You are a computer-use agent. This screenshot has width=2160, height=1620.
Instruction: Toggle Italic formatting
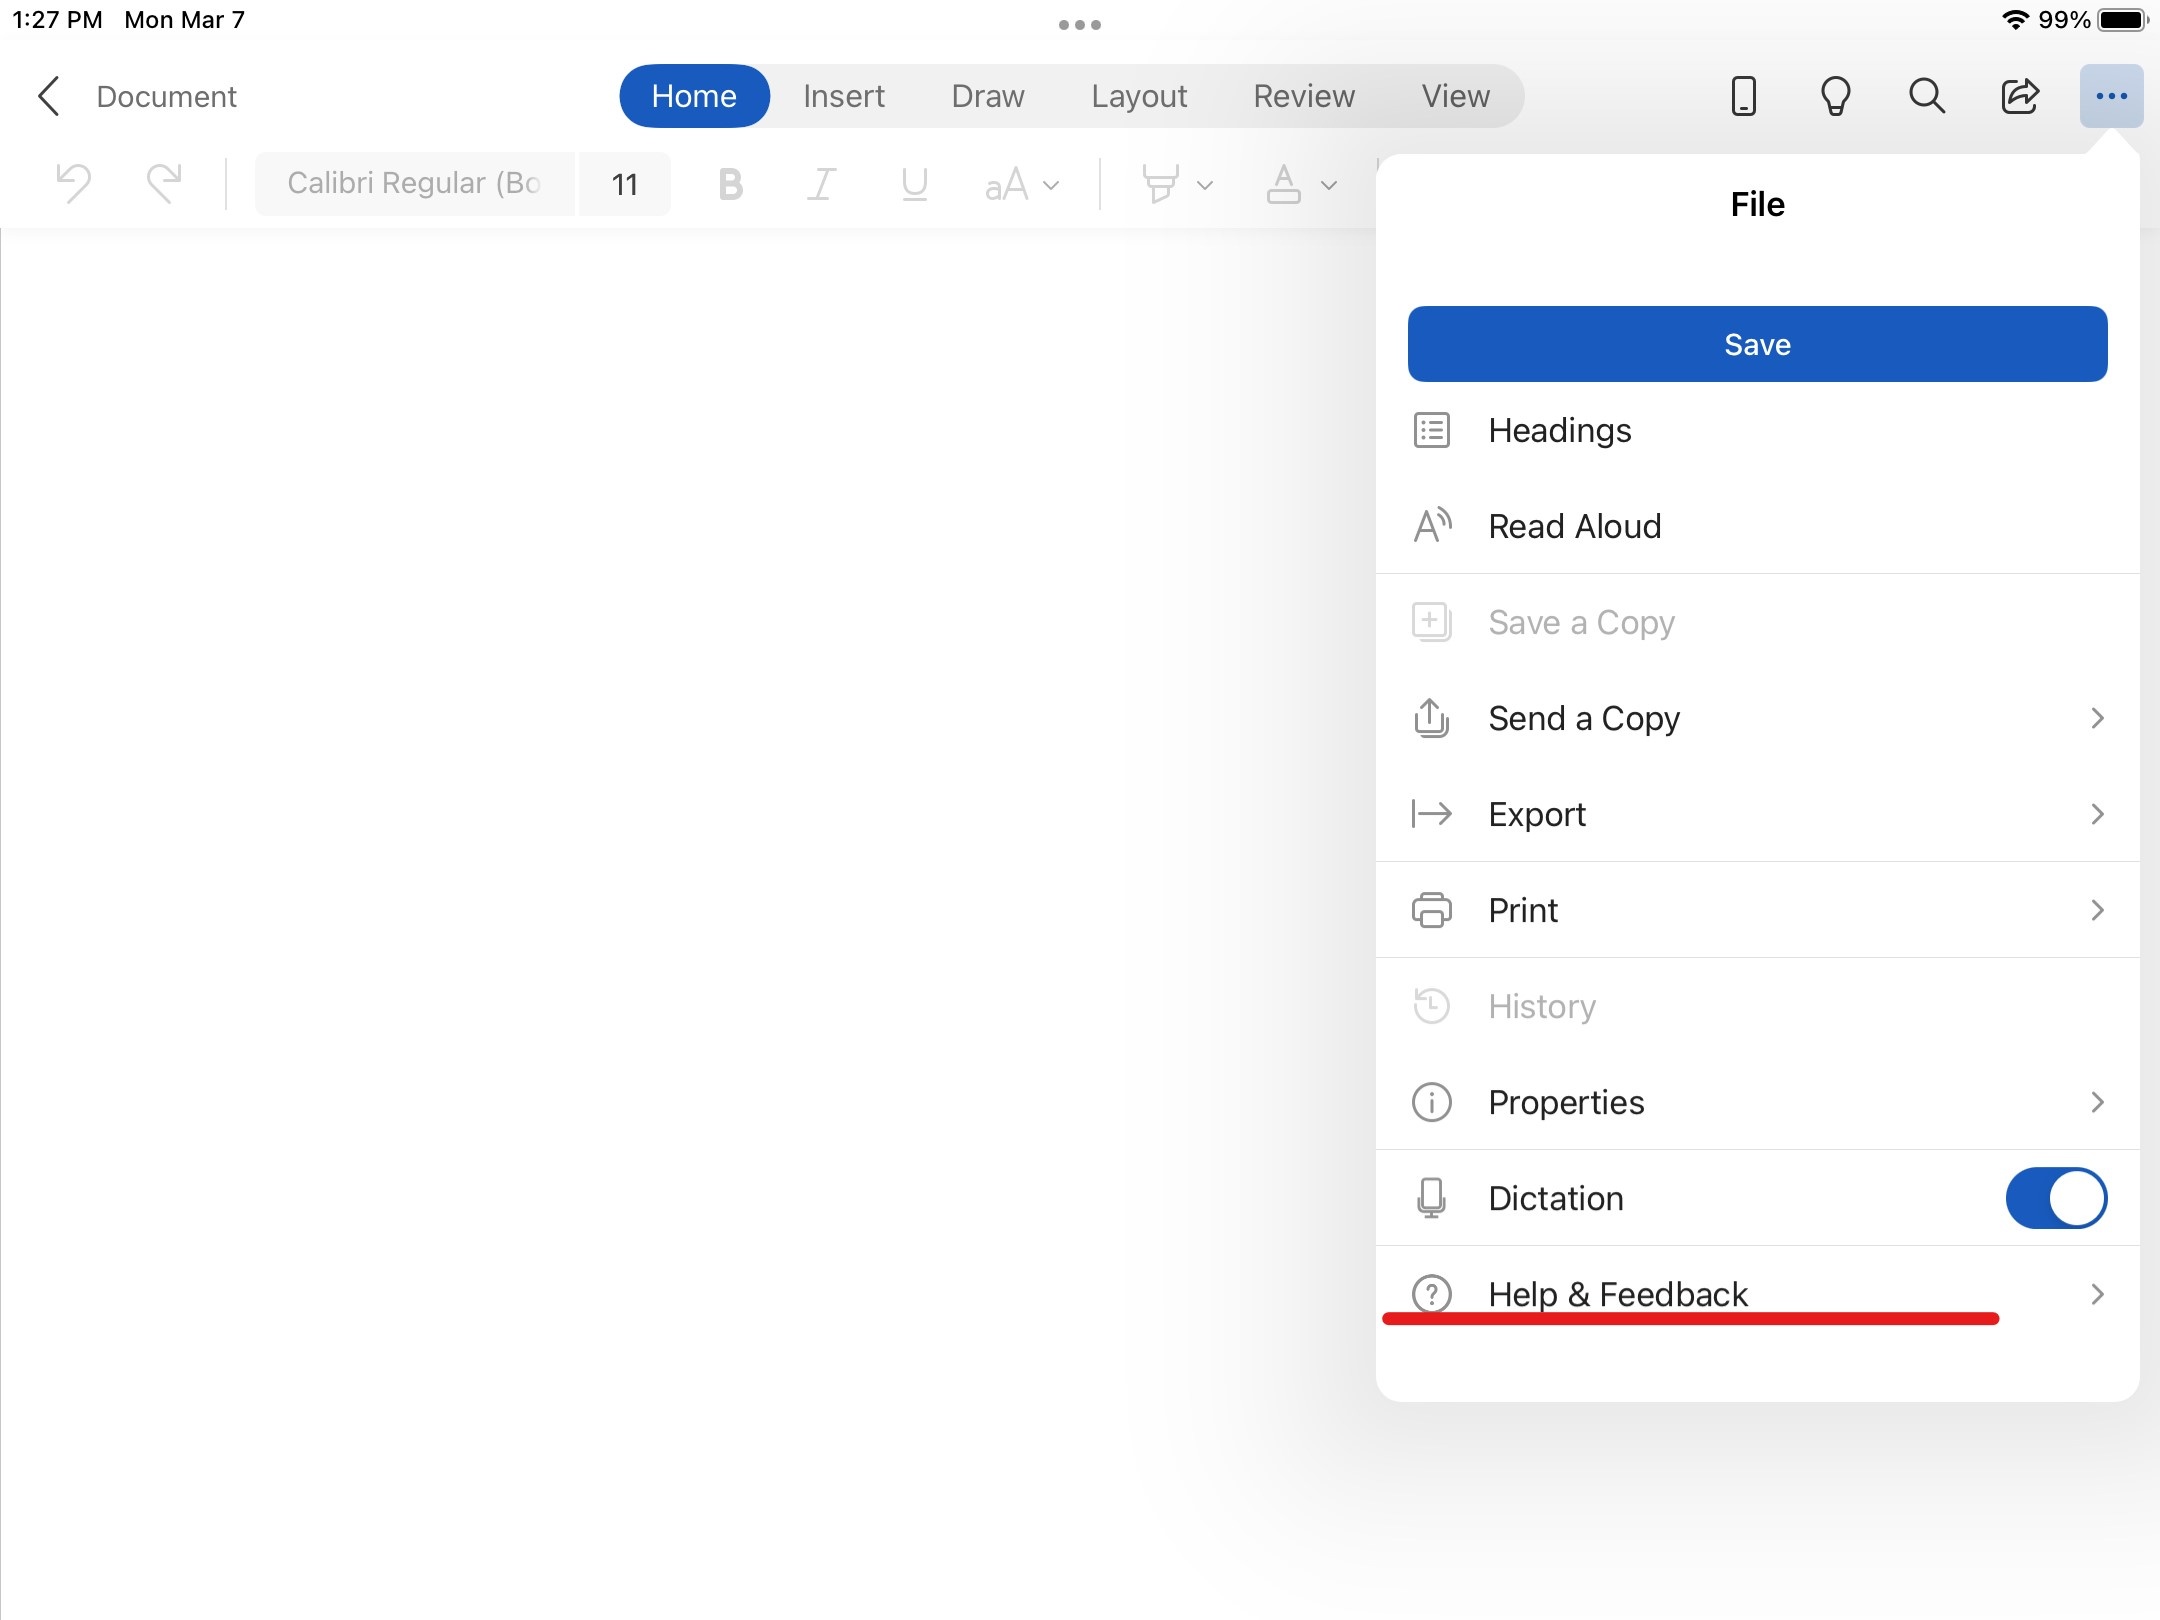821,184
